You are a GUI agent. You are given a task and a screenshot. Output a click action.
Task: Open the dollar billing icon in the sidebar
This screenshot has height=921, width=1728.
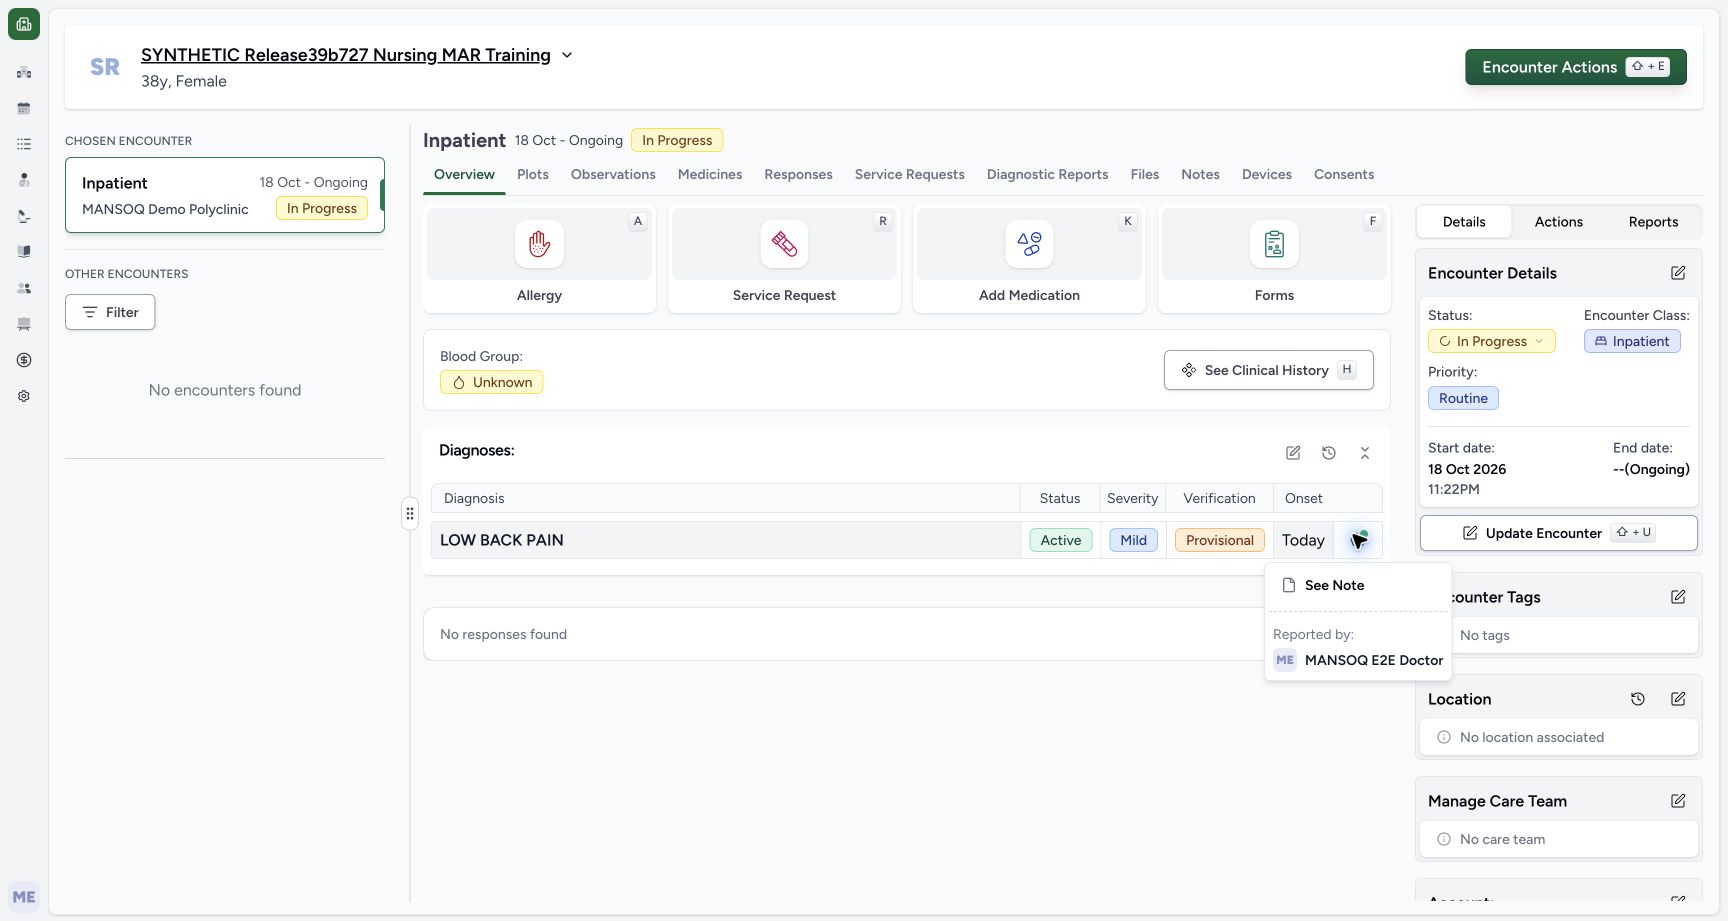(24, 360)
